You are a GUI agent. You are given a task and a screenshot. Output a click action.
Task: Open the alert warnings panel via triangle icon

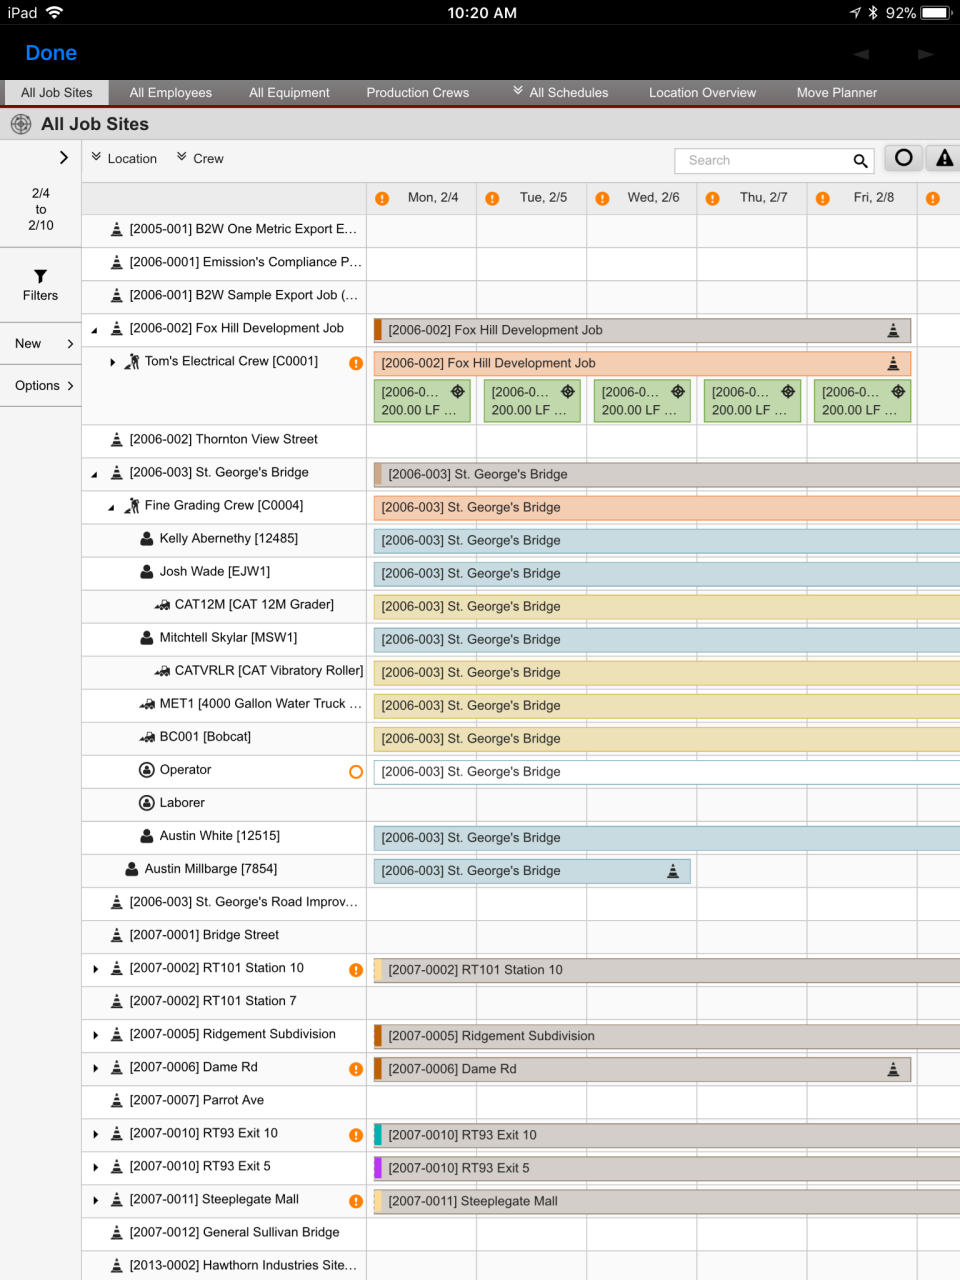941,157
